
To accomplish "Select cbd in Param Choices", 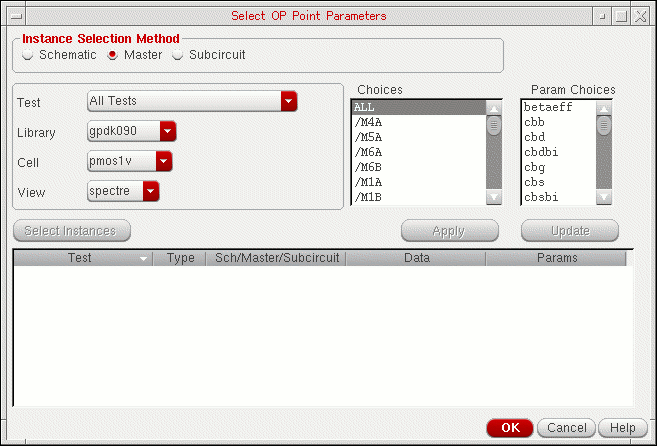I will [x=559, y=137].
